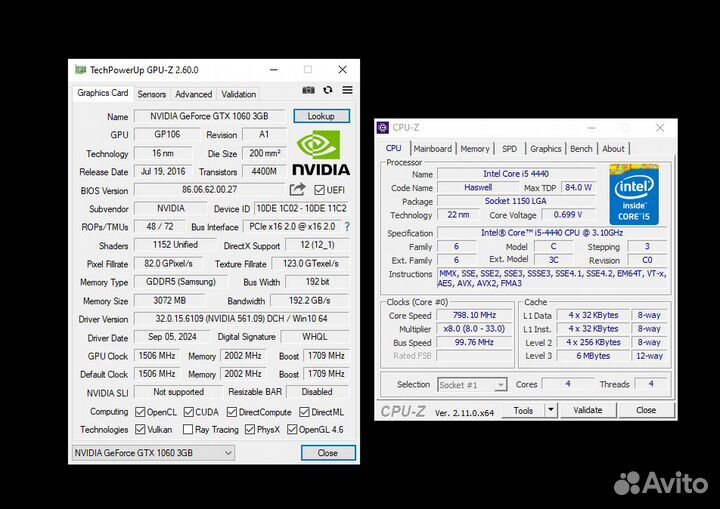Screen dimensions: 720x509
Task: Click the Bandwidth 192.2 GB/s value
Action: point(309,300)
